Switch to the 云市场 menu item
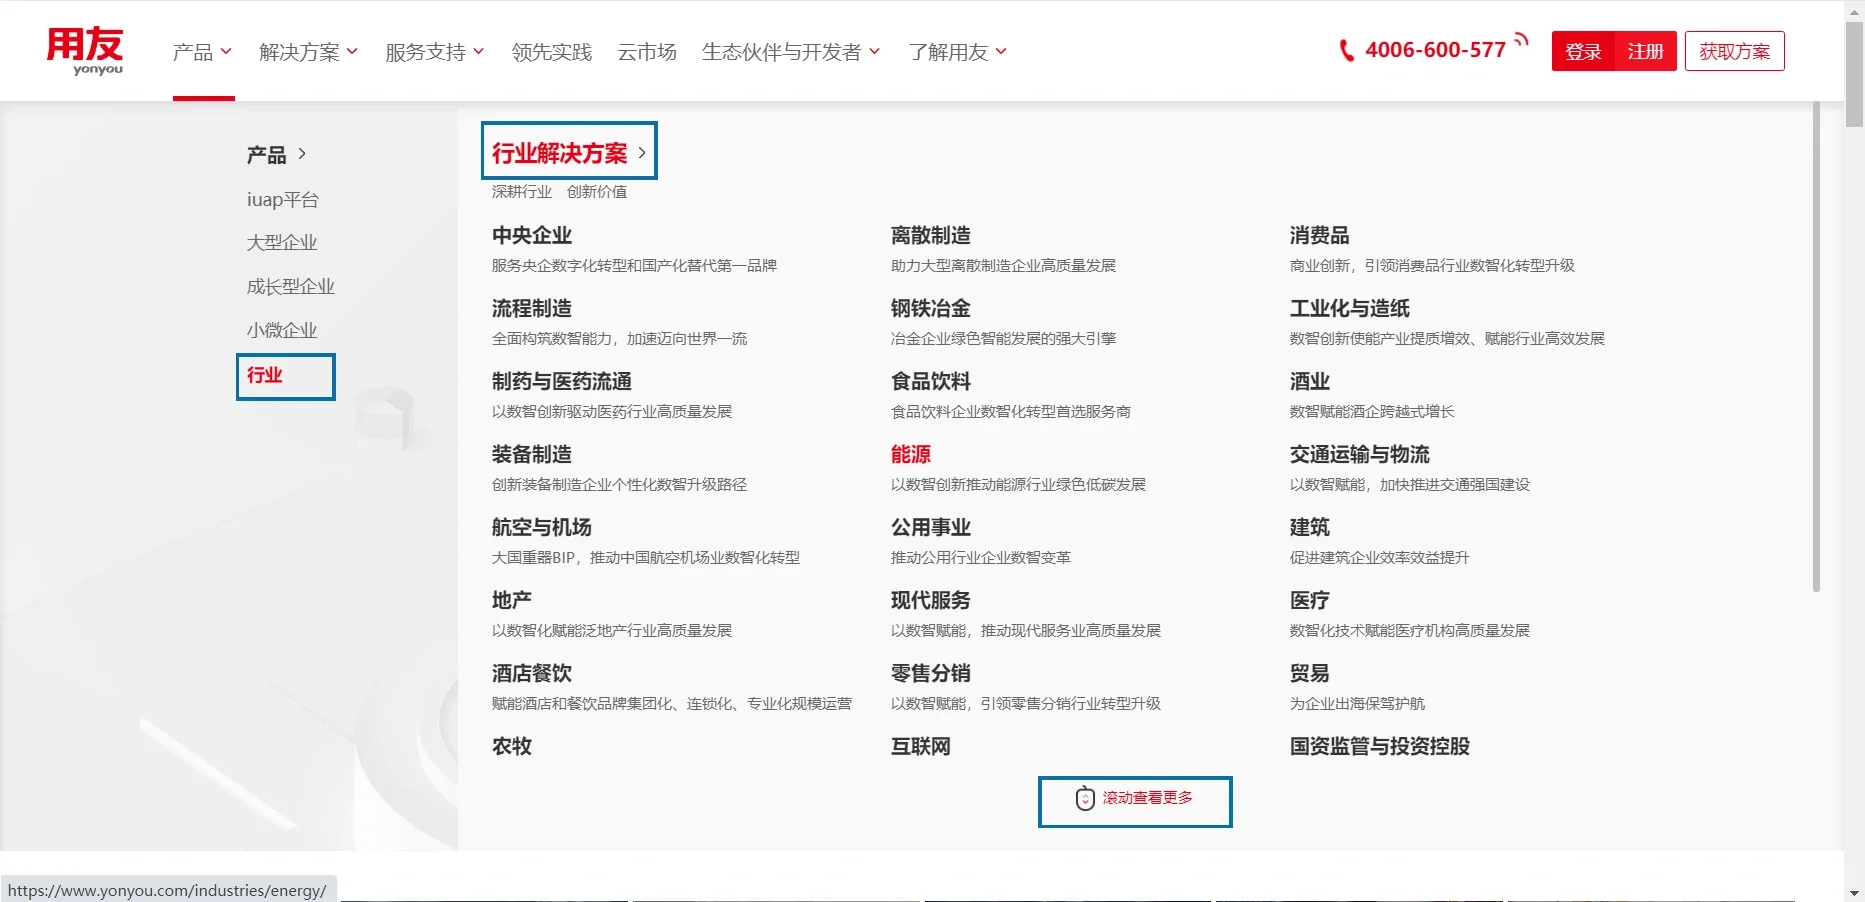 tap(646, 51)
